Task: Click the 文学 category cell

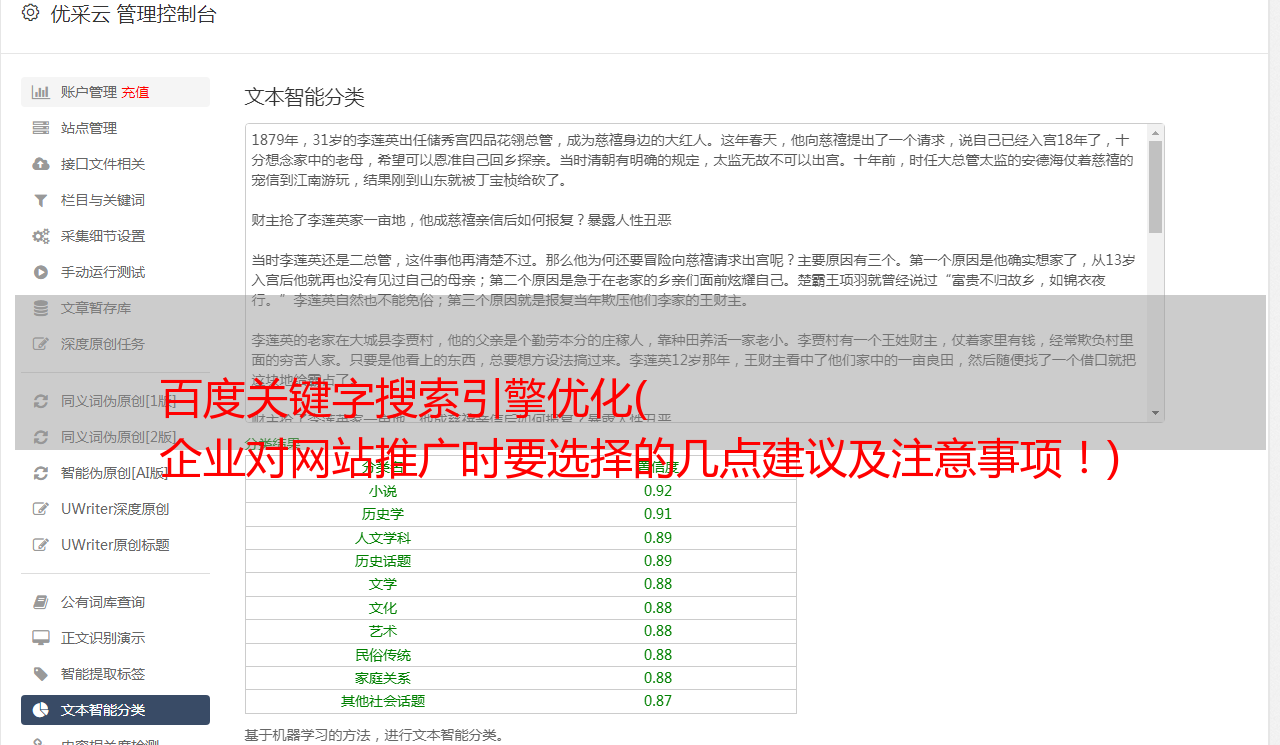Action: 383,584
